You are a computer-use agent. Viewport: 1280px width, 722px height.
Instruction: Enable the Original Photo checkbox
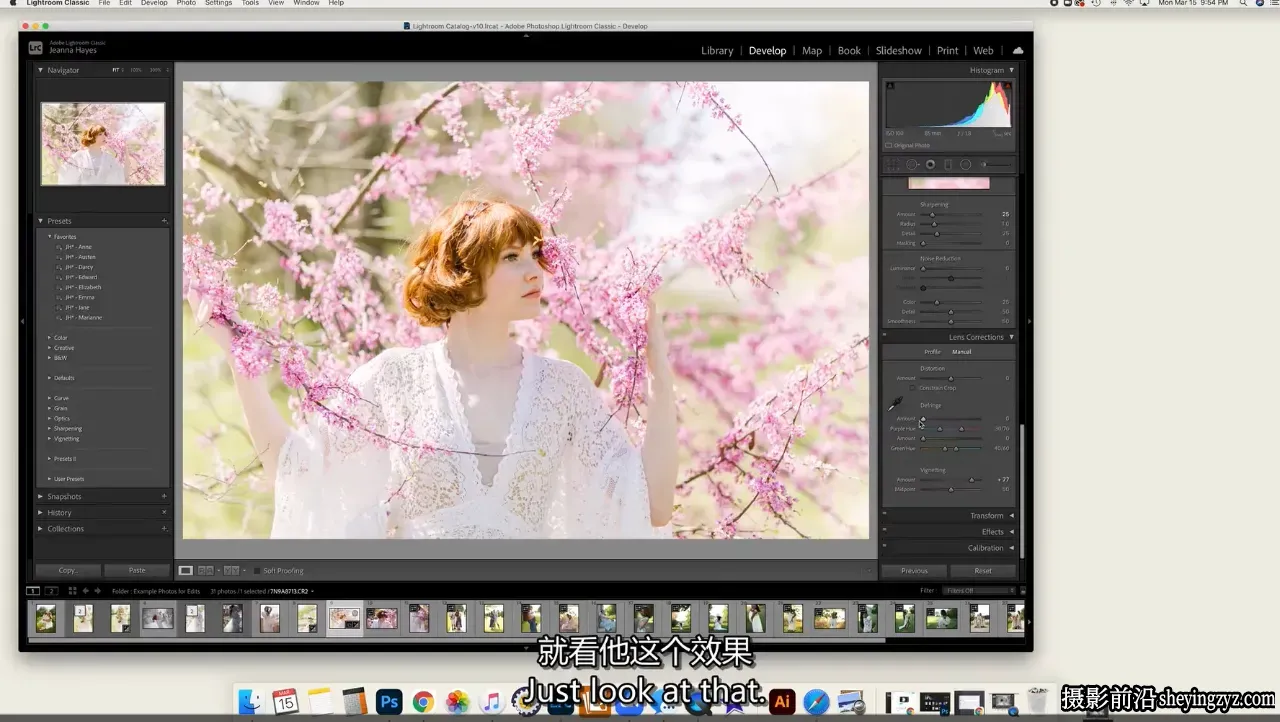coord(888,145)
